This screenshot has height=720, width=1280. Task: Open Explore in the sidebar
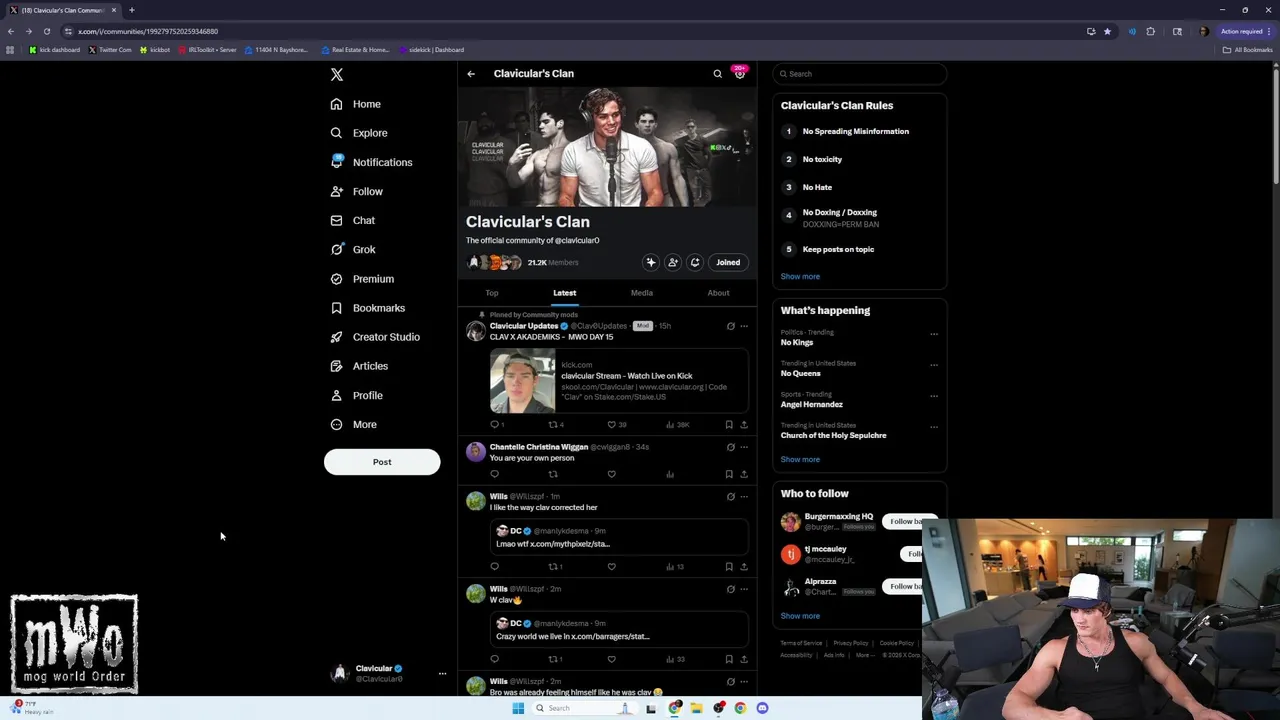[358, 133]
